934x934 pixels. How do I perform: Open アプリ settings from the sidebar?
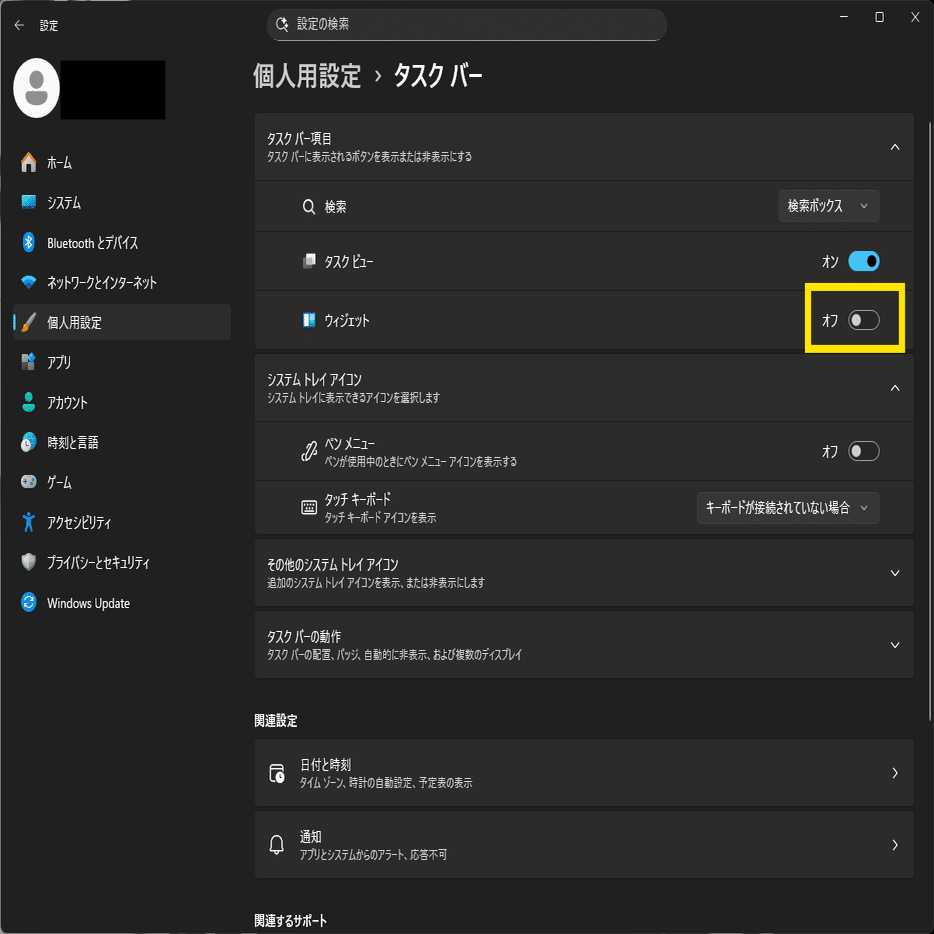57,362
